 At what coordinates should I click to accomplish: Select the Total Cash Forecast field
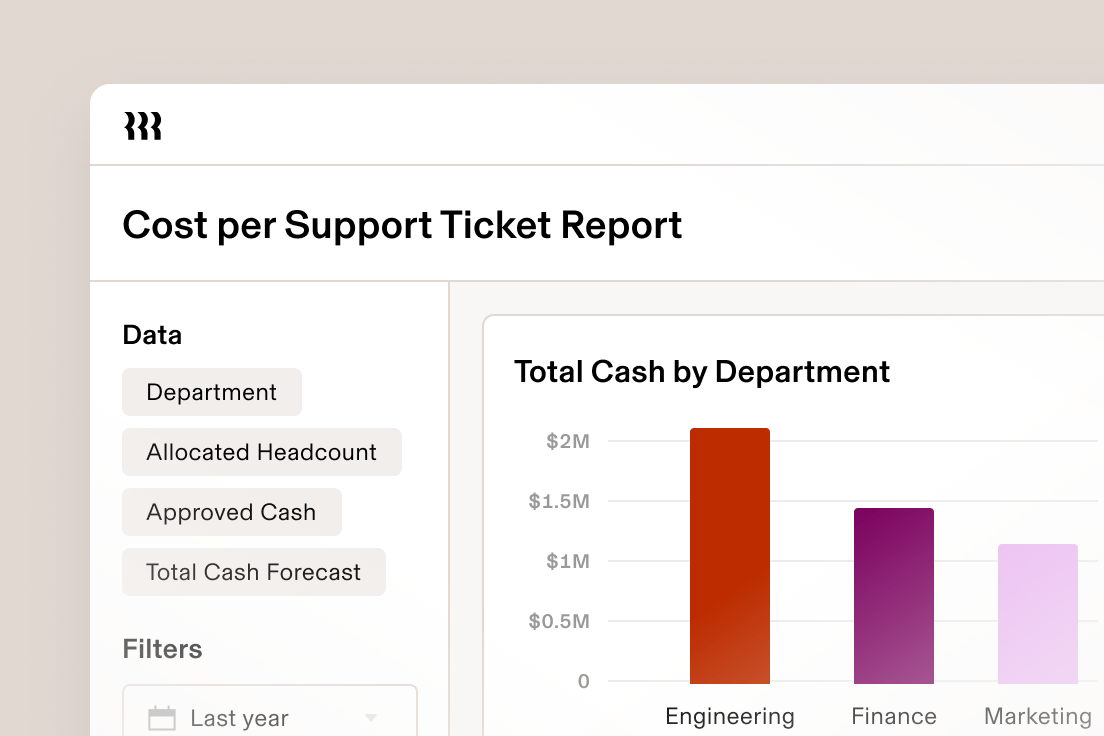tap(253, 572)
